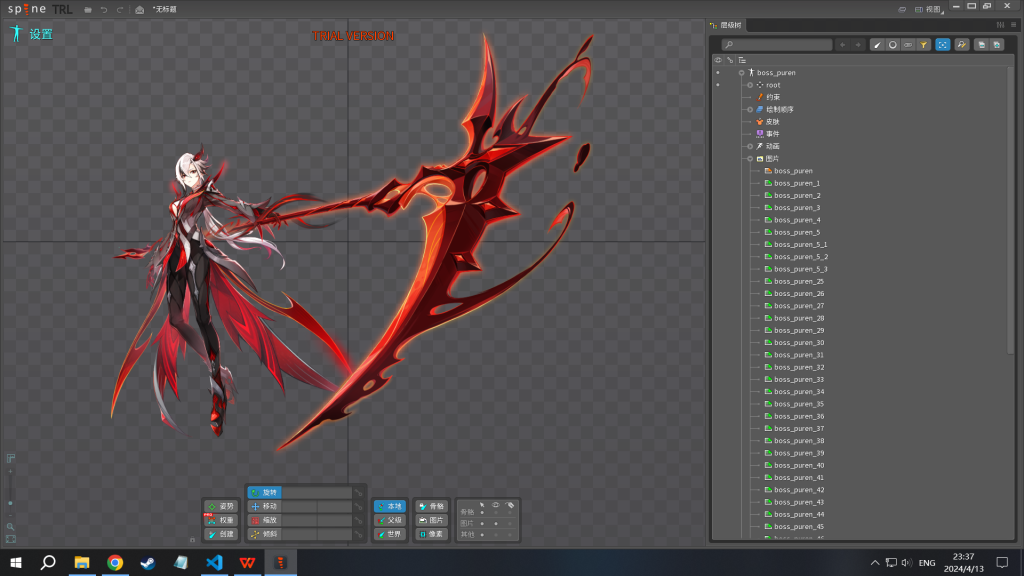The width and height of the screenshot is (1024, 576).
Task: Expand the root bone node
Action: [750, 85]
